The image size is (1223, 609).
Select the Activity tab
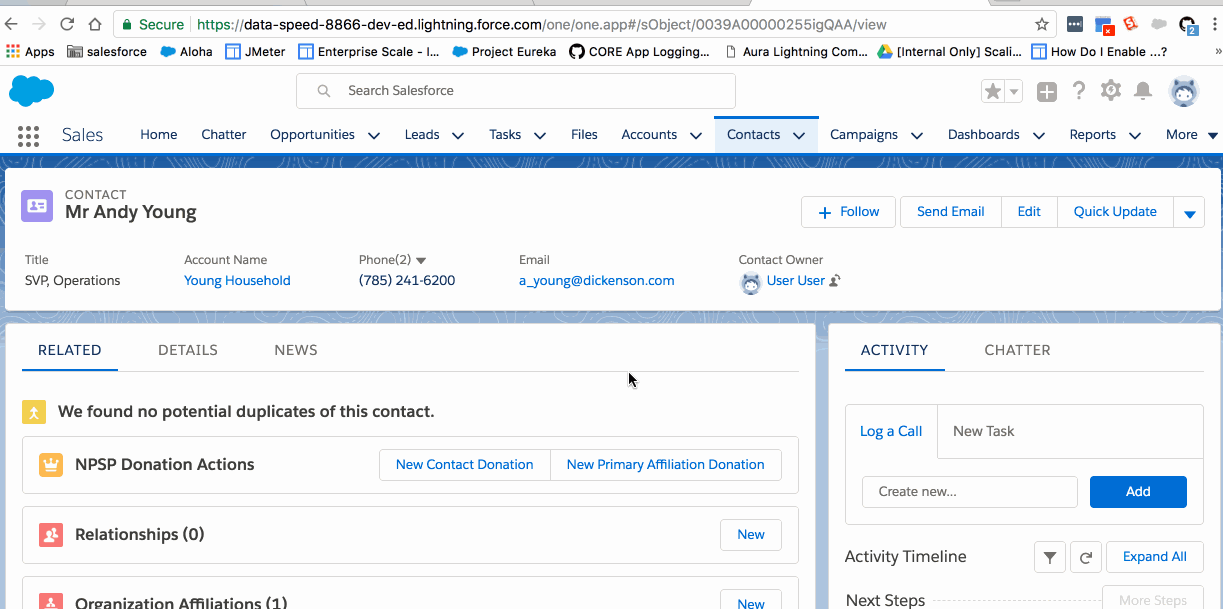pos(895,350)
